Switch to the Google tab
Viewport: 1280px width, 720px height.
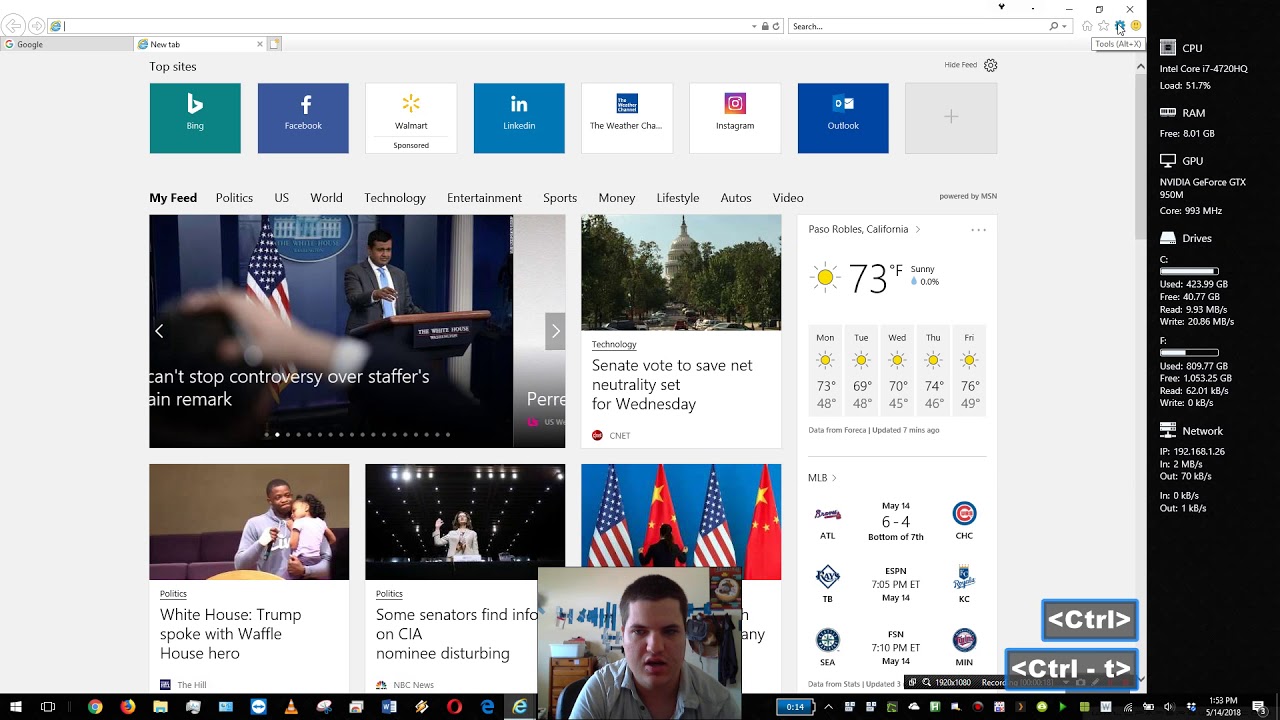click(x=67, y=44)
